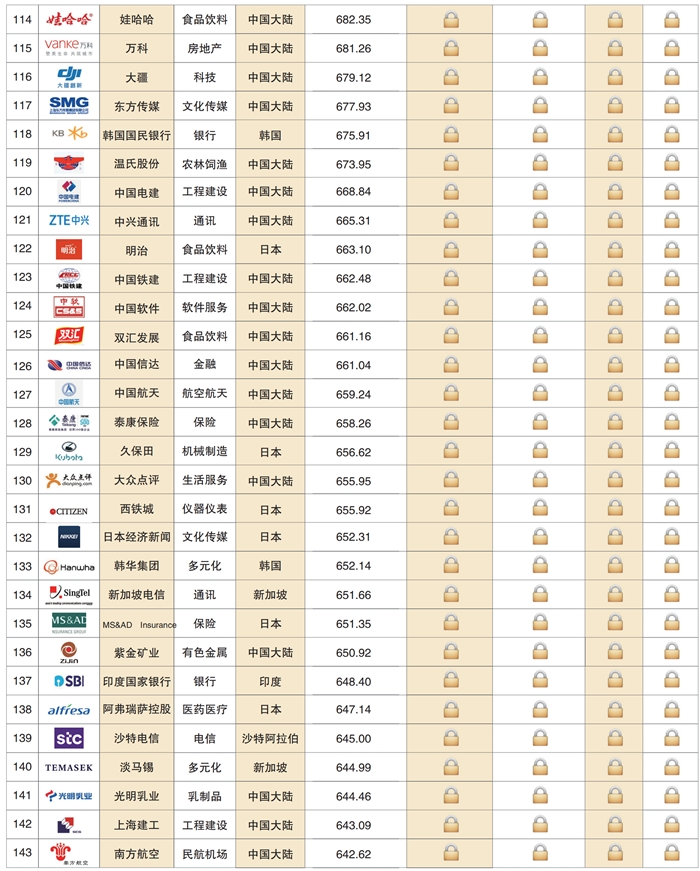
Task: Click region cell 沙特阿拉伯
Action: click(270, 738)
